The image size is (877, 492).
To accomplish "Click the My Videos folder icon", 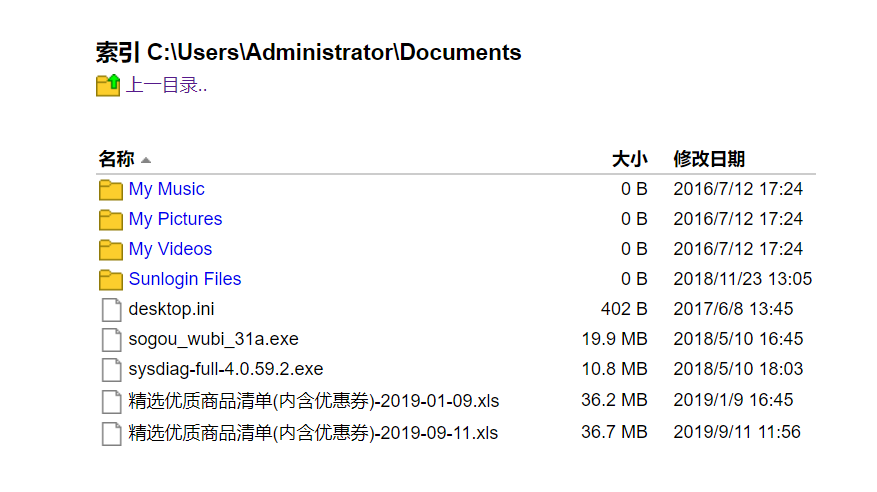I will [111, 250].
